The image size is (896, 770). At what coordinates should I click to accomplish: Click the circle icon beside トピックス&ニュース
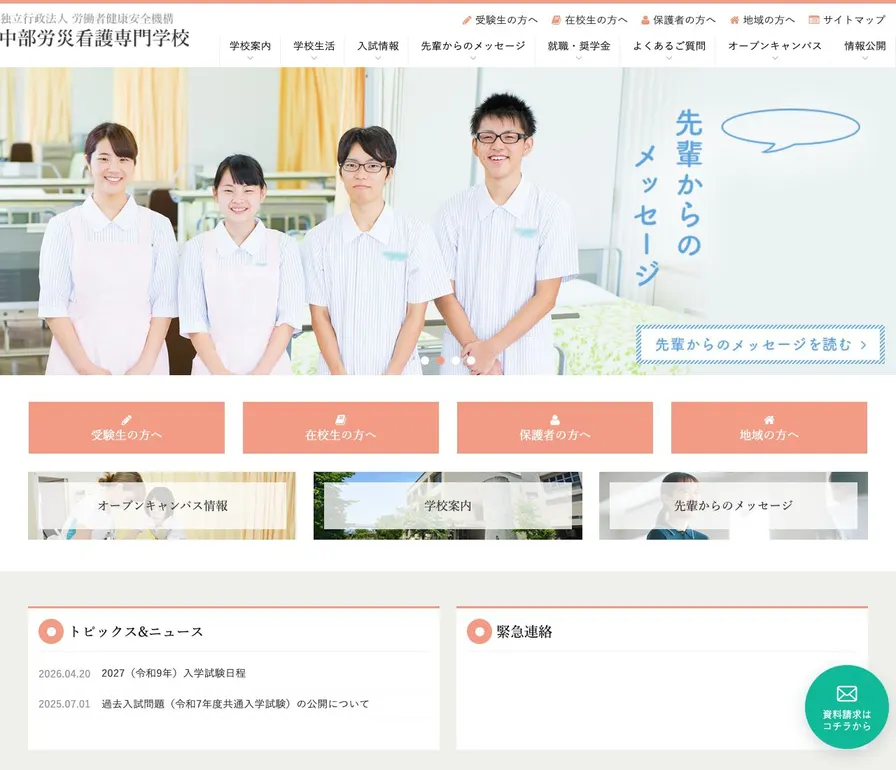51,631
